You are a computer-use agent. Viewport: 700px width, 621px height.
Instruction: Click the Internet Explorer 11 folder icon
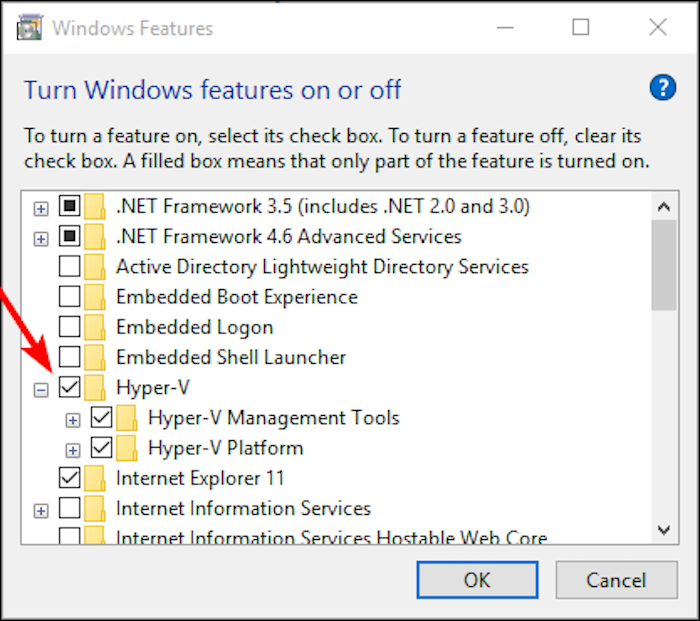pyautogui.click(x=95, y=478)
